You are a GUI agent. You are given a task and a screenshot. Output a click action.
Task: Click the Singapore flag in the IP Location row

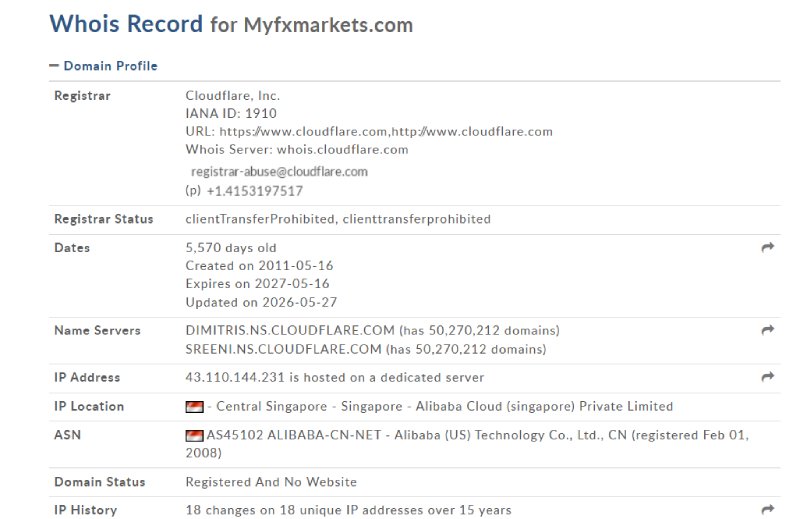(x=194, y=407)
